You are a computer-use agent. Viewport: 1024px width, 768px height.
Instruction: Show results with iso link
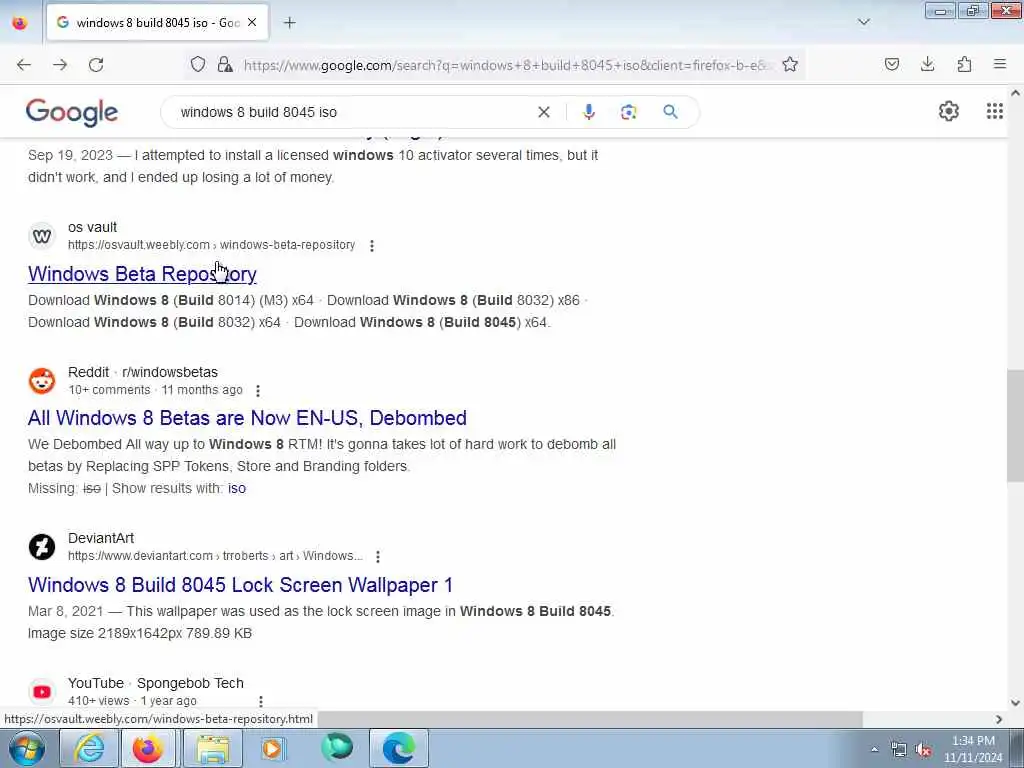coord(237,488)
